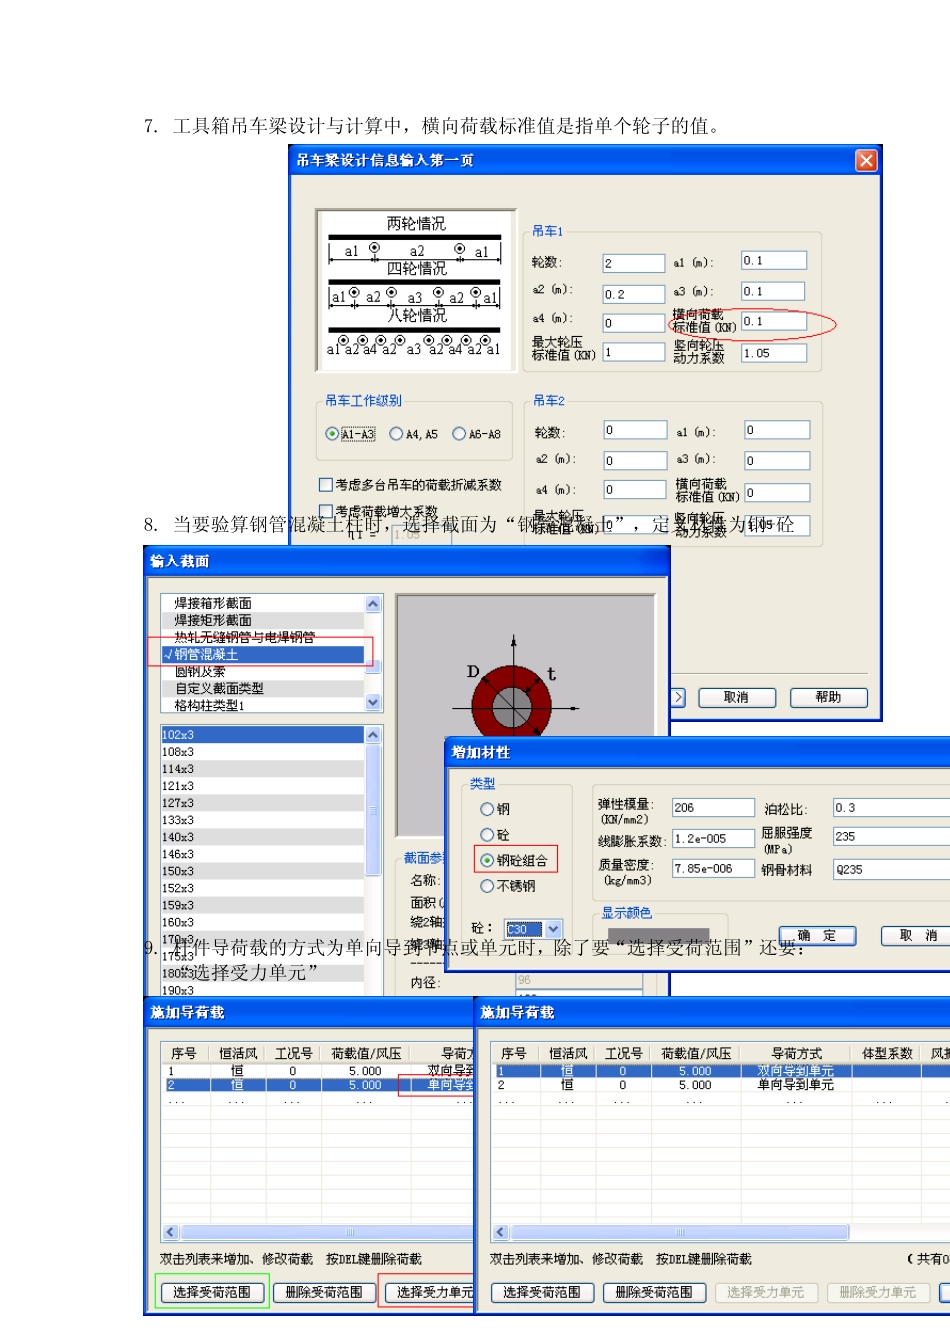The height and width of the screenshot is (1344, 950).
Task: Click 线膨胀系数 field 1.2e-005
Action: [713, 839]
